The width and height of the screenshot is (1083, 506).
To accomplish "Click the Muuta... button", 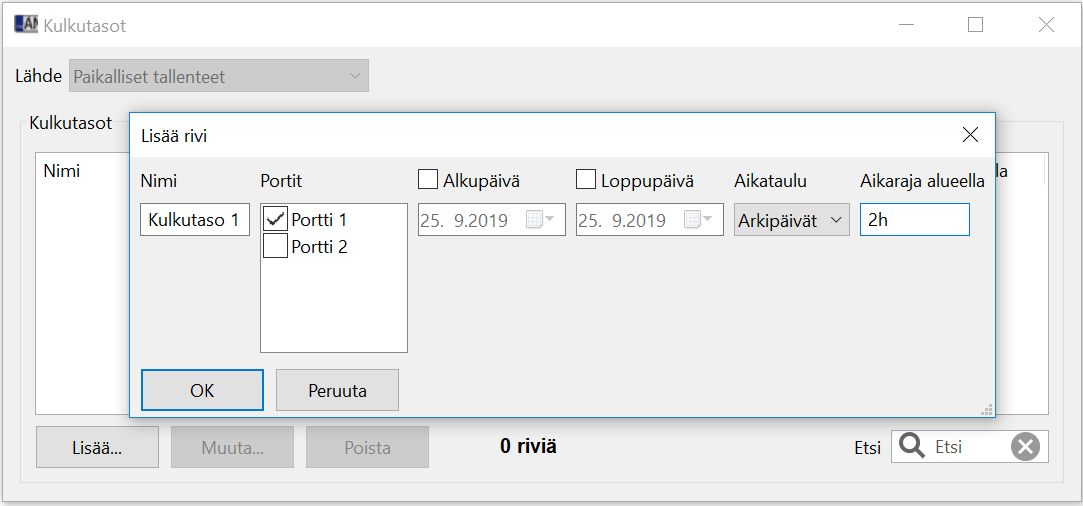I will 232,447.
